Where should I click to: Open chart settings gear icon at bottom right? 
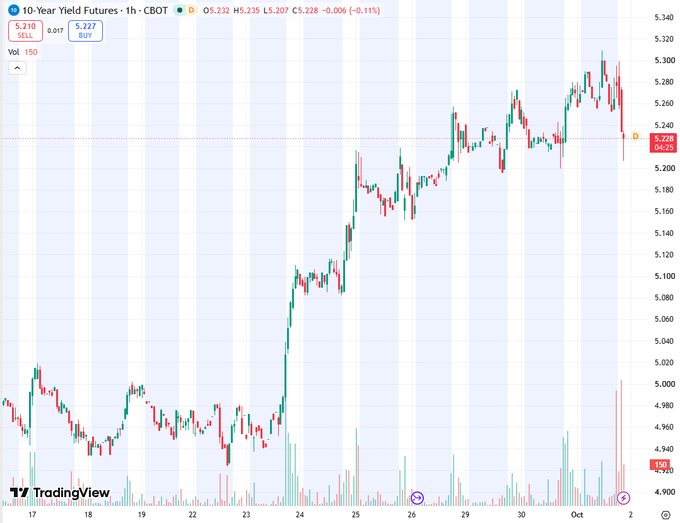click(x=666, y=515)
